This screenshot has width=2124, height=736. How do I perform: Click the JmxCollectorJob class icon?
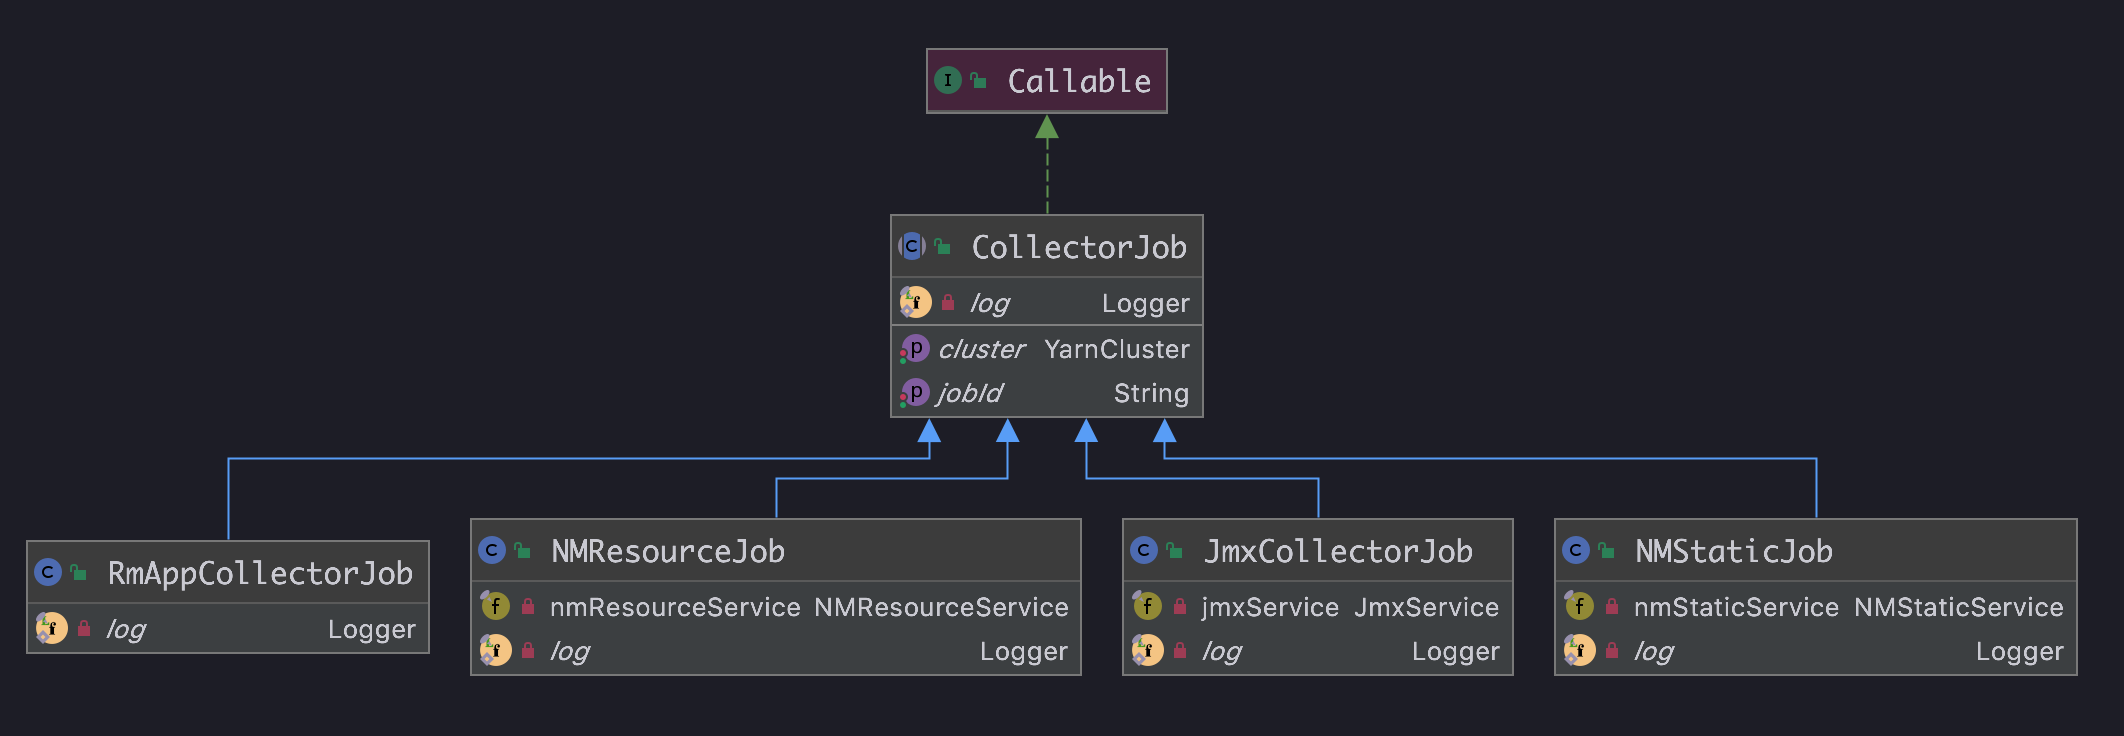pyautogui.click(x=1144, y=550)
